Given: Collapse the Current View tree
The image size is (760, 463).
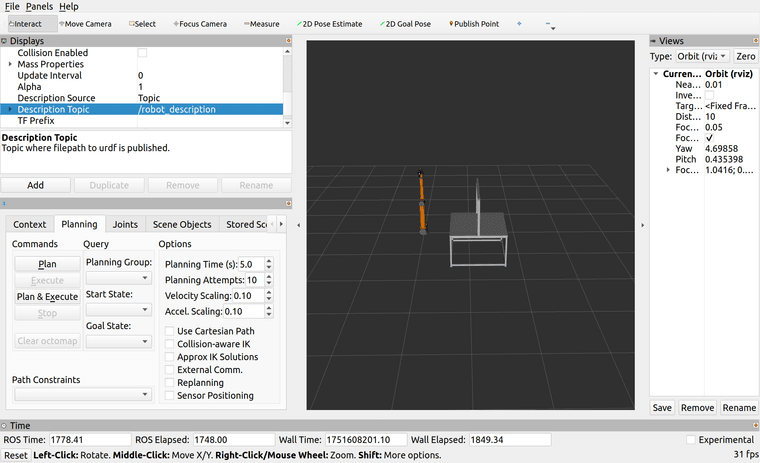Looking at the screenshot, I should pyautogui.click(x=655, y=74).
